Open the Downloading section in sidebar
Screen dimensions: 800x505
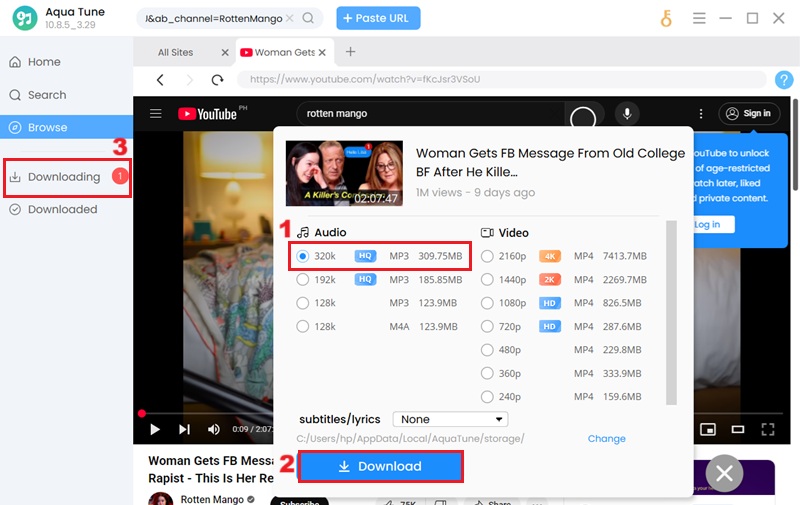point(64,177)
